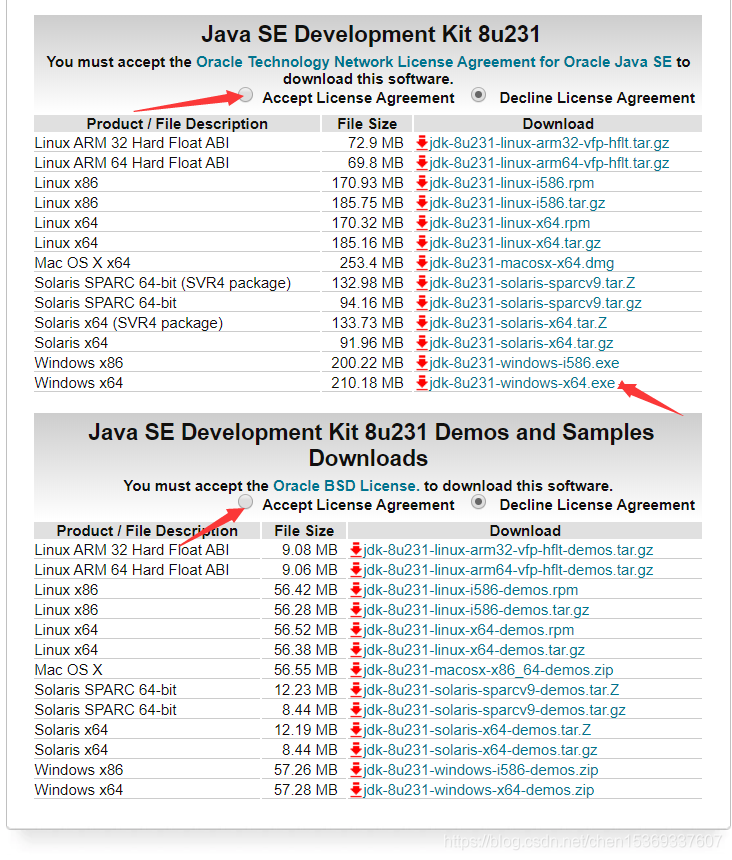Click download arrow icon beside jdk-8u231-linux-x64-demos.rpm
732x860 pixels.
(x=356, y=630)
